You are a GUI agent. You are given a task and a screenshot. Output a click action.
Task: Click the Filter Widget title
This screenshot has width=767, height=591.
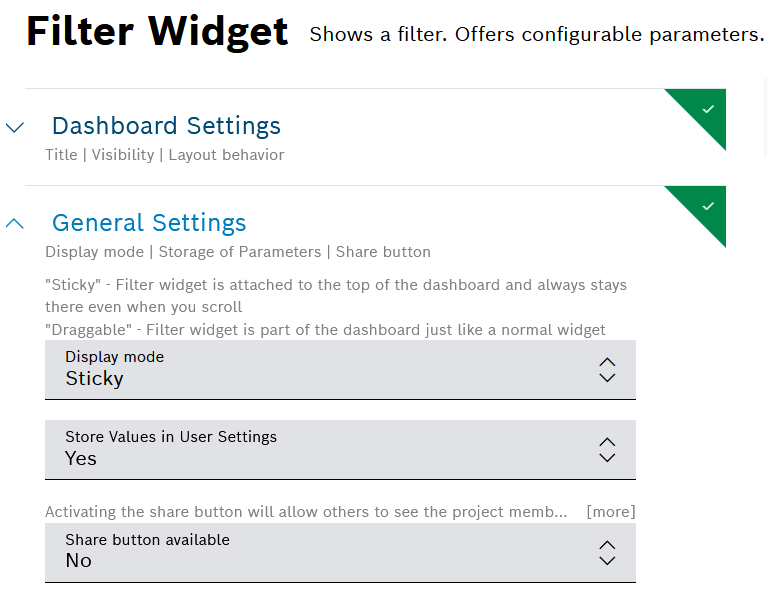(157, 32)
